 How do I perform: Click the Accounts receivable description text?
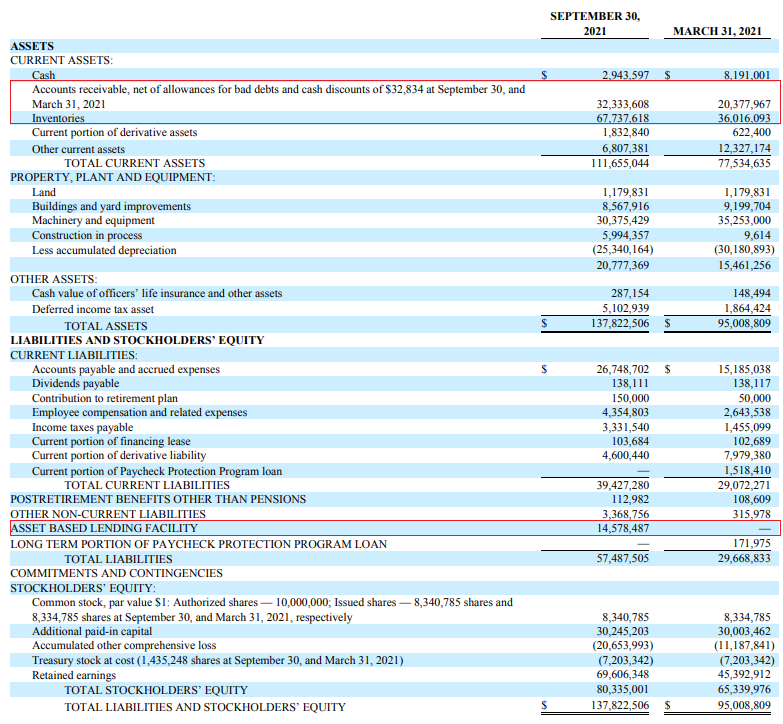[x=278, y=96]
